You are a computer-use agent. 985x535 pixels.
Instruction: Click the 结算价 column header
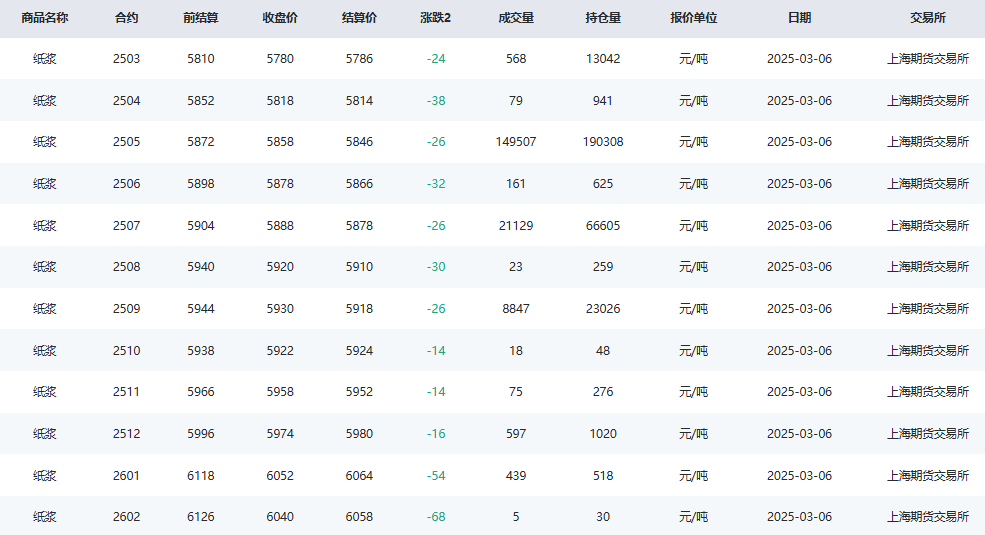pos(359,18)
